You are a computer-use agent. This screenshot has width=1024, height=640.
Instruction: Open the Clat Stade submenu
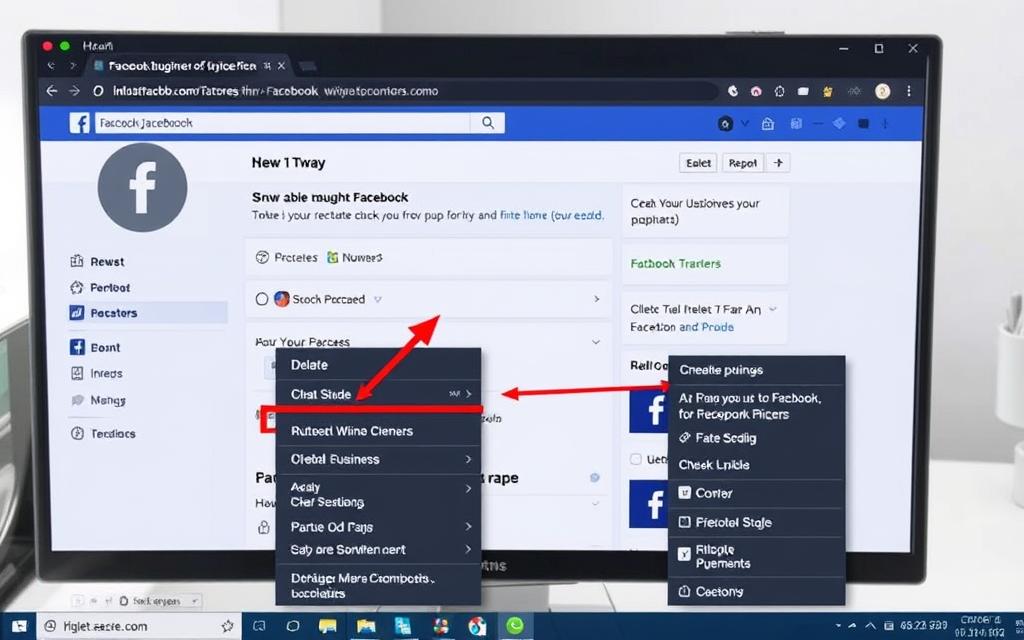(378, 394)
